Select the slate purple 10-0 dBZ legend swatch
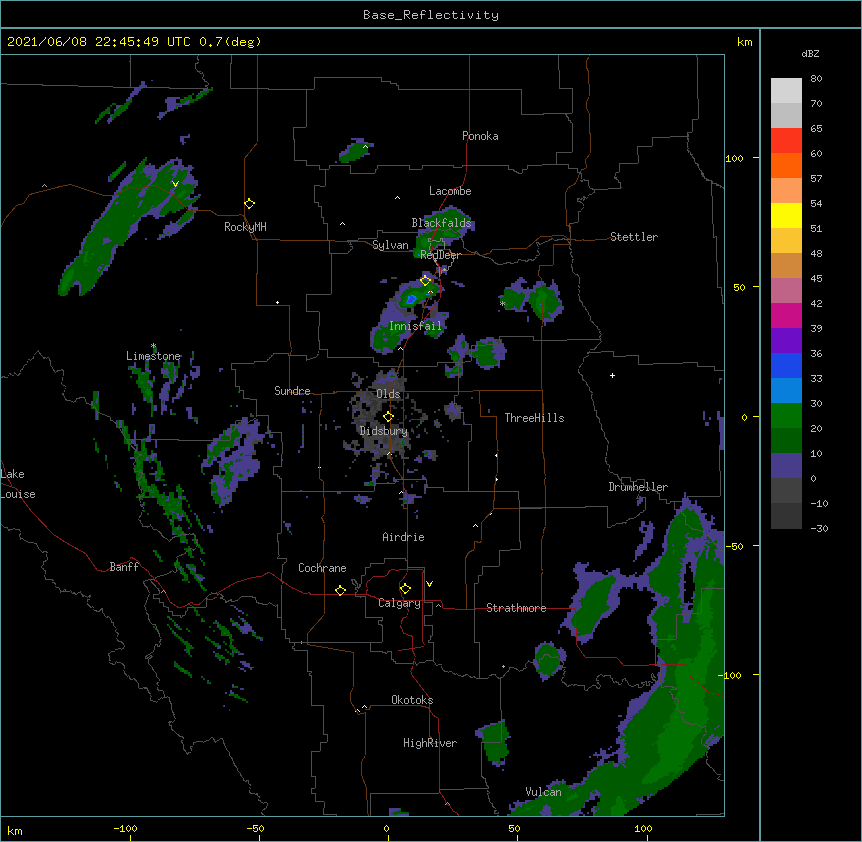This screenshot has height=842, width=862. [786, 466]
